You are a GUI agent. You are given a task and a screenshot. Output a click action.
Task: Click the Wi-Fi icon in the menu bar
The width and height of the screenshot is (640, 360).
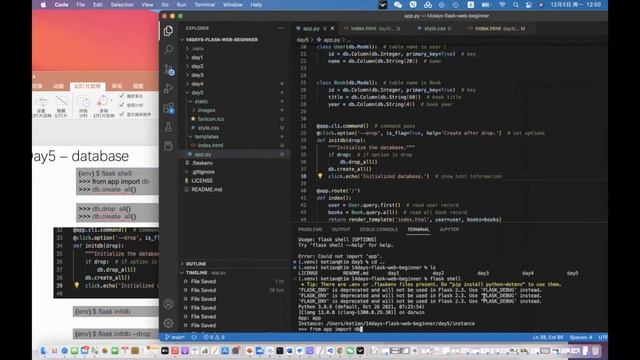coord(502,5)
